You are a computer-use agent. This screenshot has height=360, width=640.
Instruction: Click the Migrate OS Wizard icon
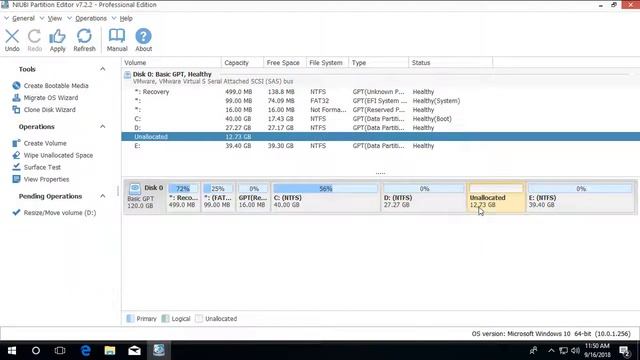(16, 98)
